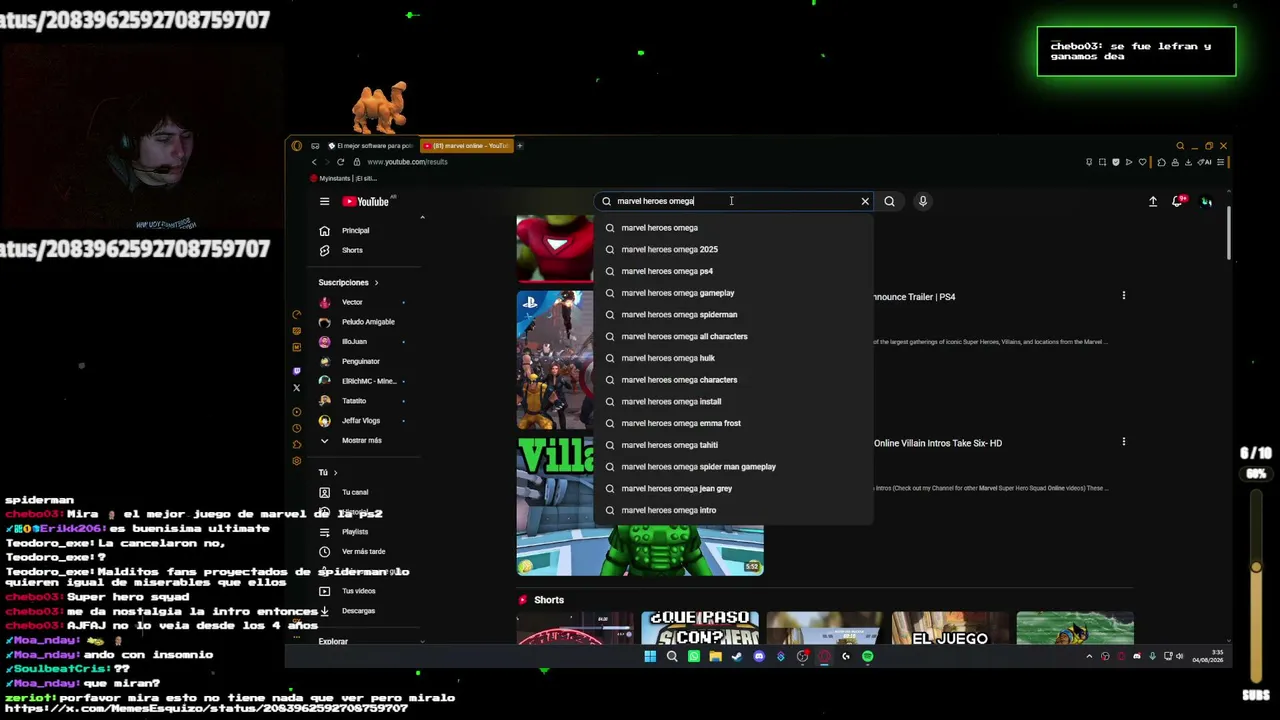The image size is (1280, 720).
Task: Open options menu for Announce Trailer PS4 video
Action: click(1123, 296)
